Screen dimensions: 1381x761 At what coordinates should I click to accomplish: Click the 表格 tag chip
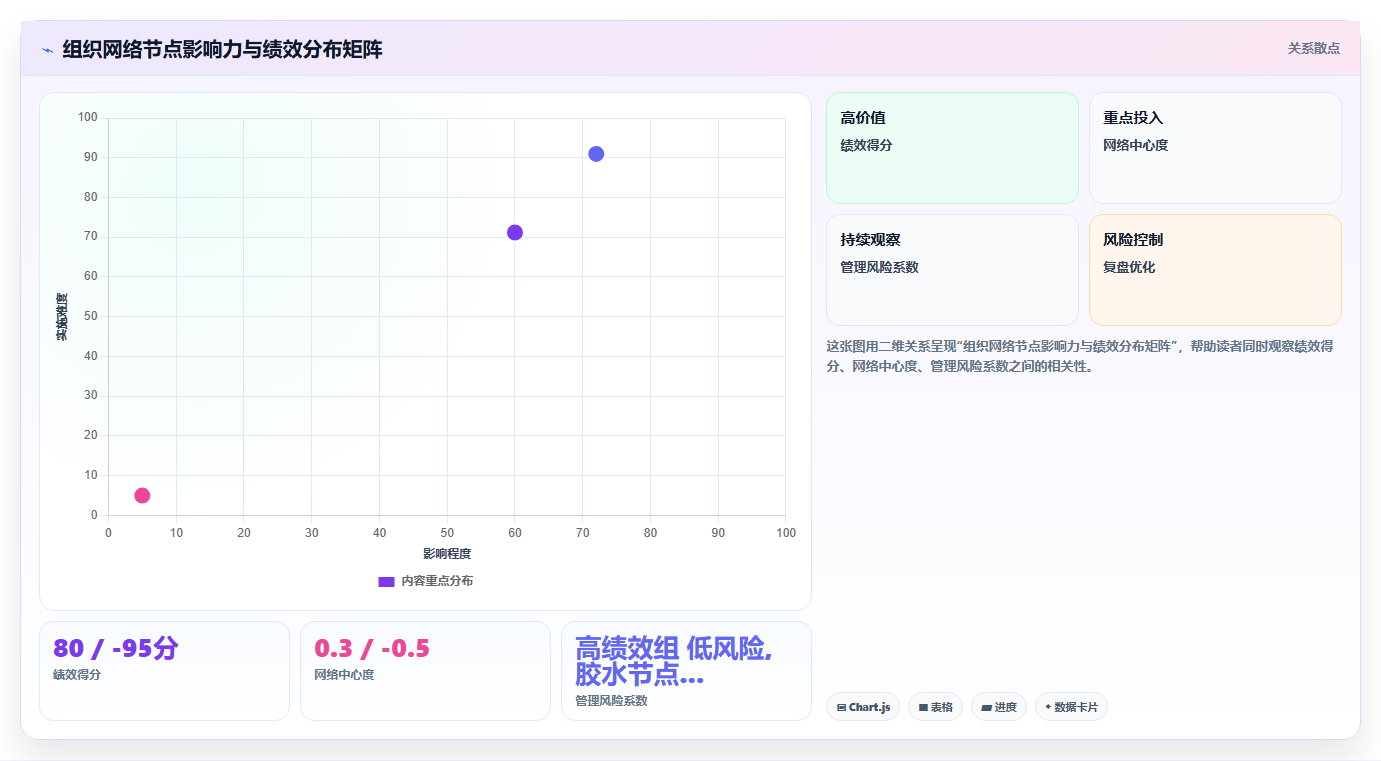pyautogui.click(x=936, y=707)
